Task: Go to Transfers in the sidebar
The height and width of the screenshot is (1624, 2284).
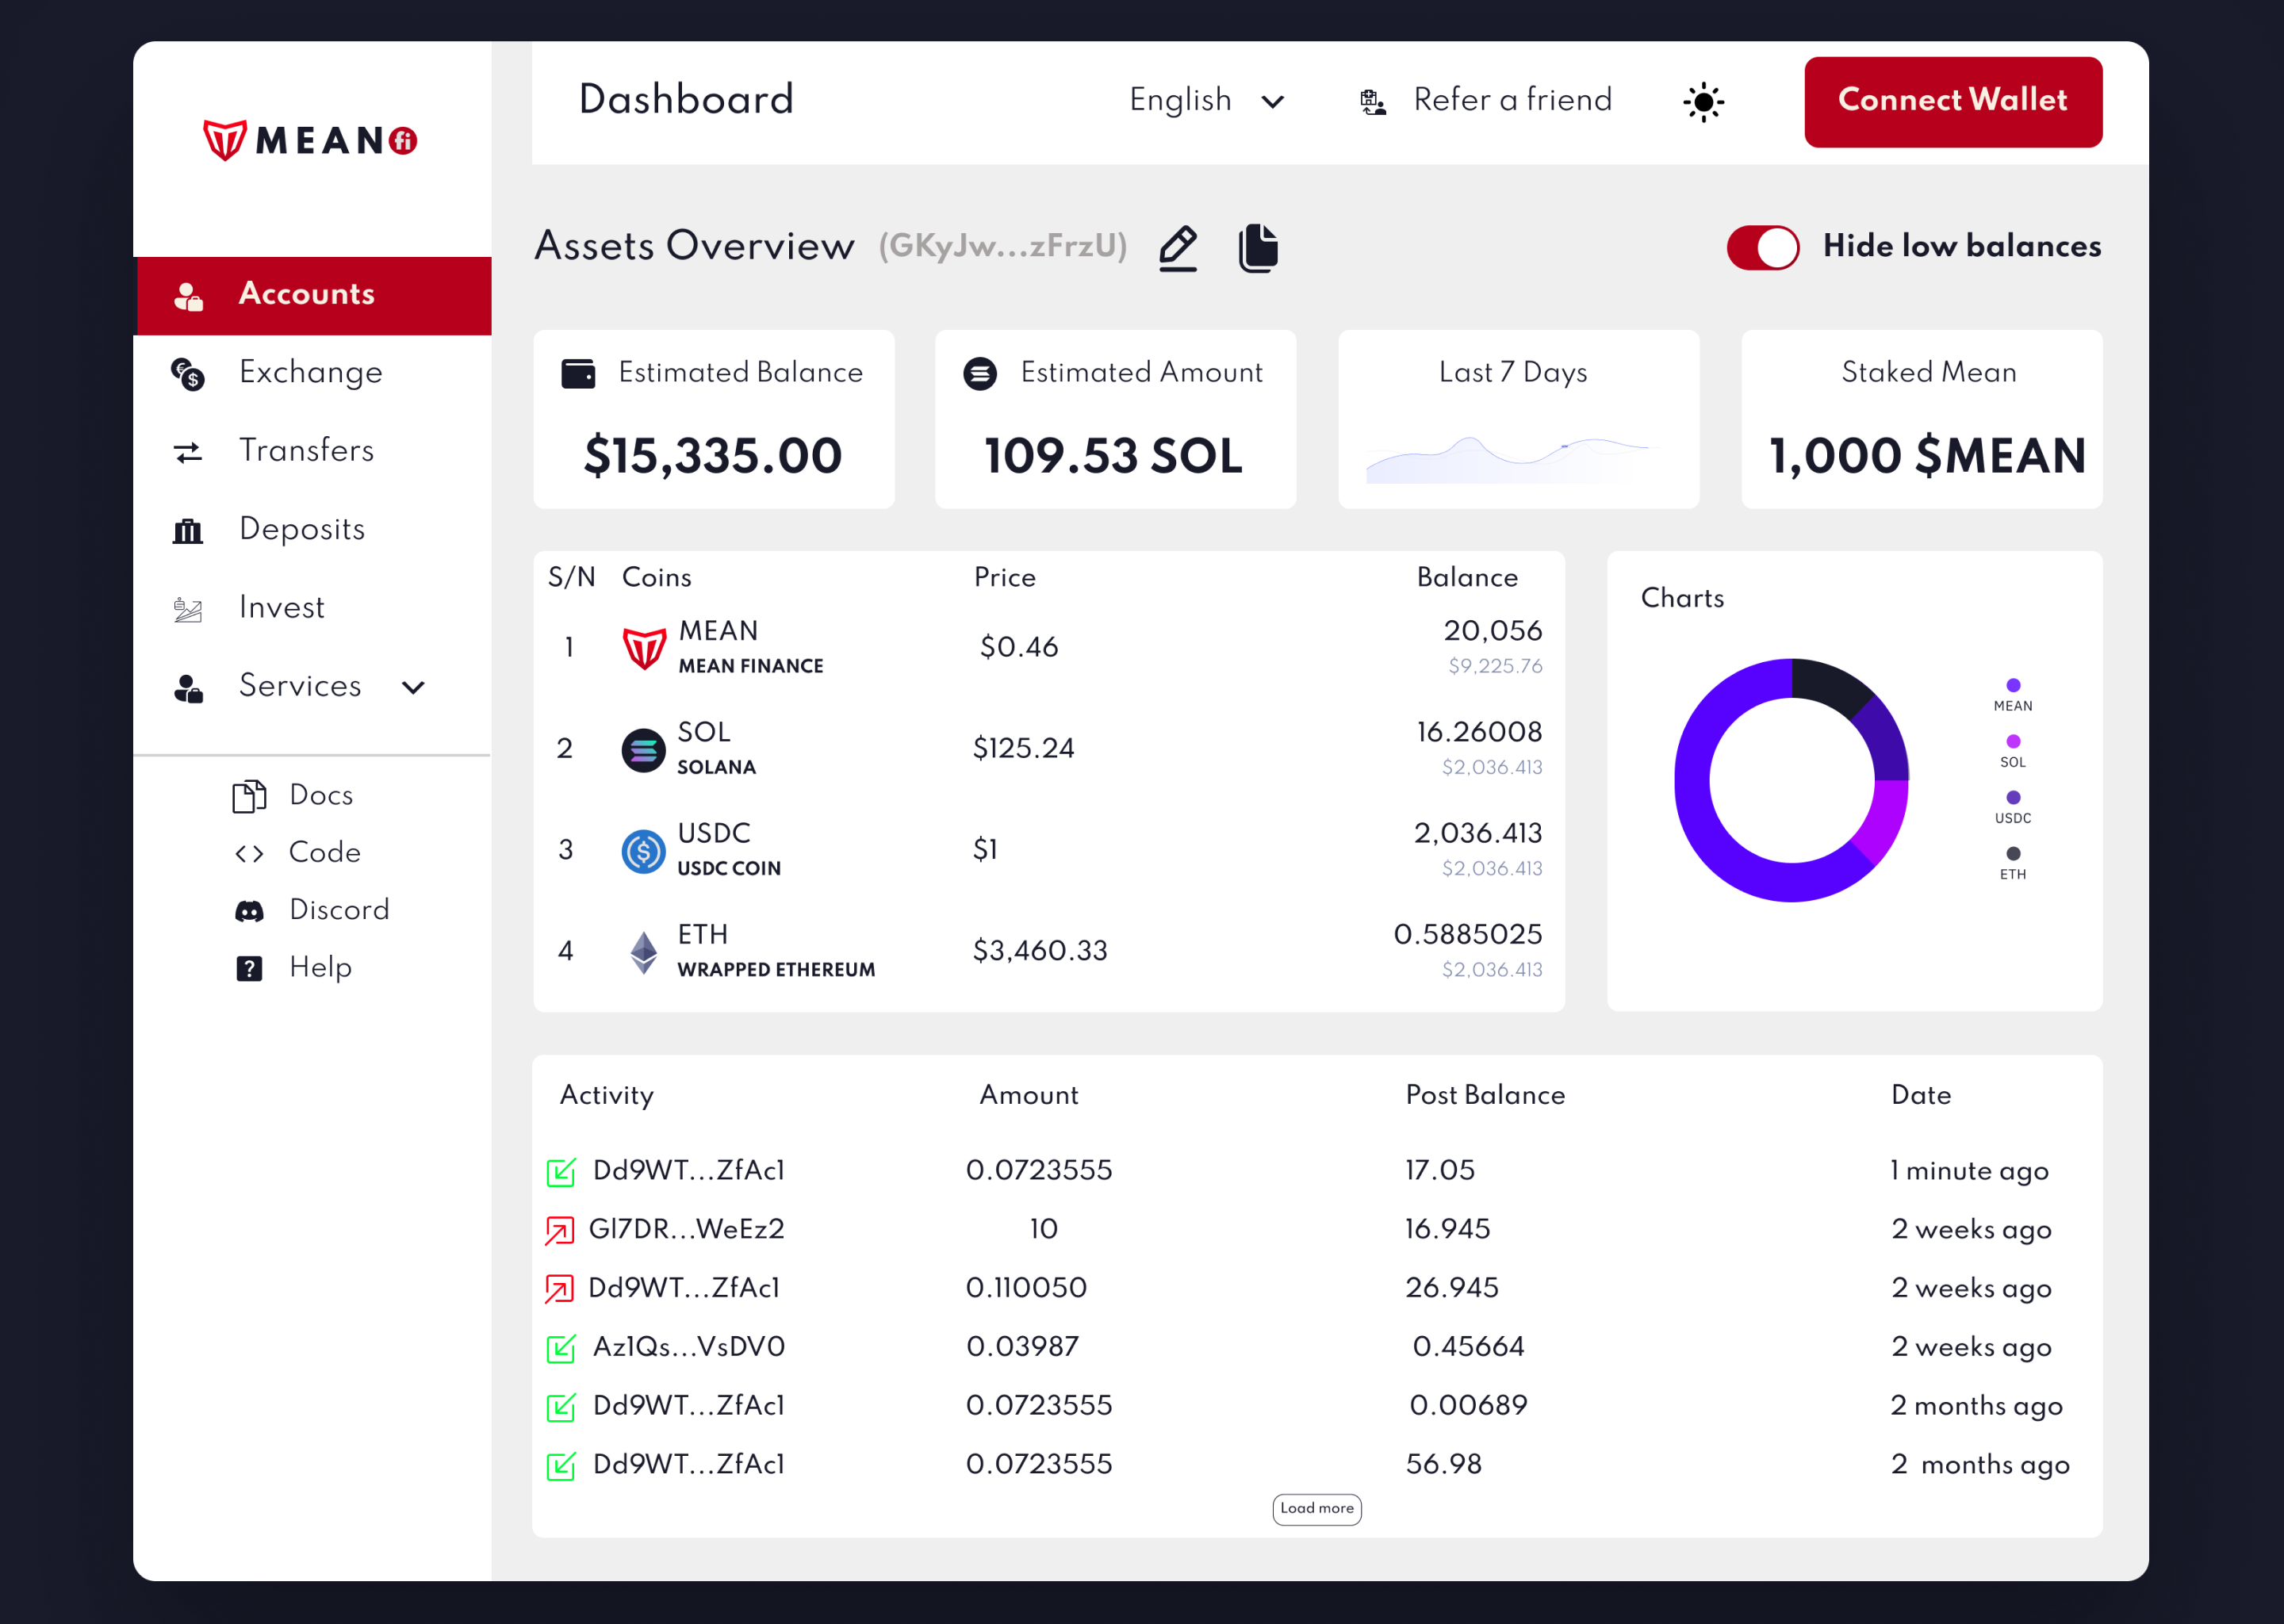Action: point(306,451)
